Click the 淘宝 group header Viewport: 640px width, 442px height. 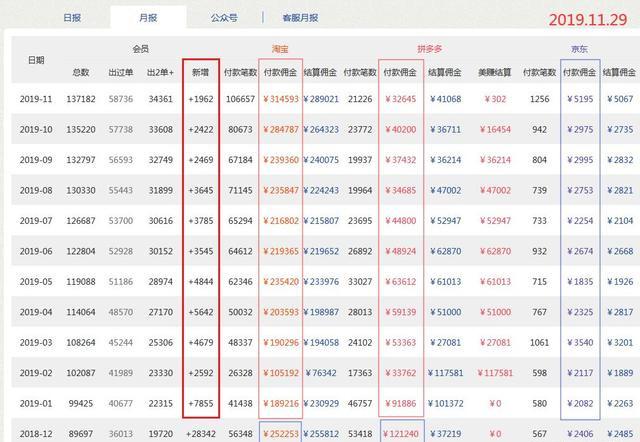[280, 49]
